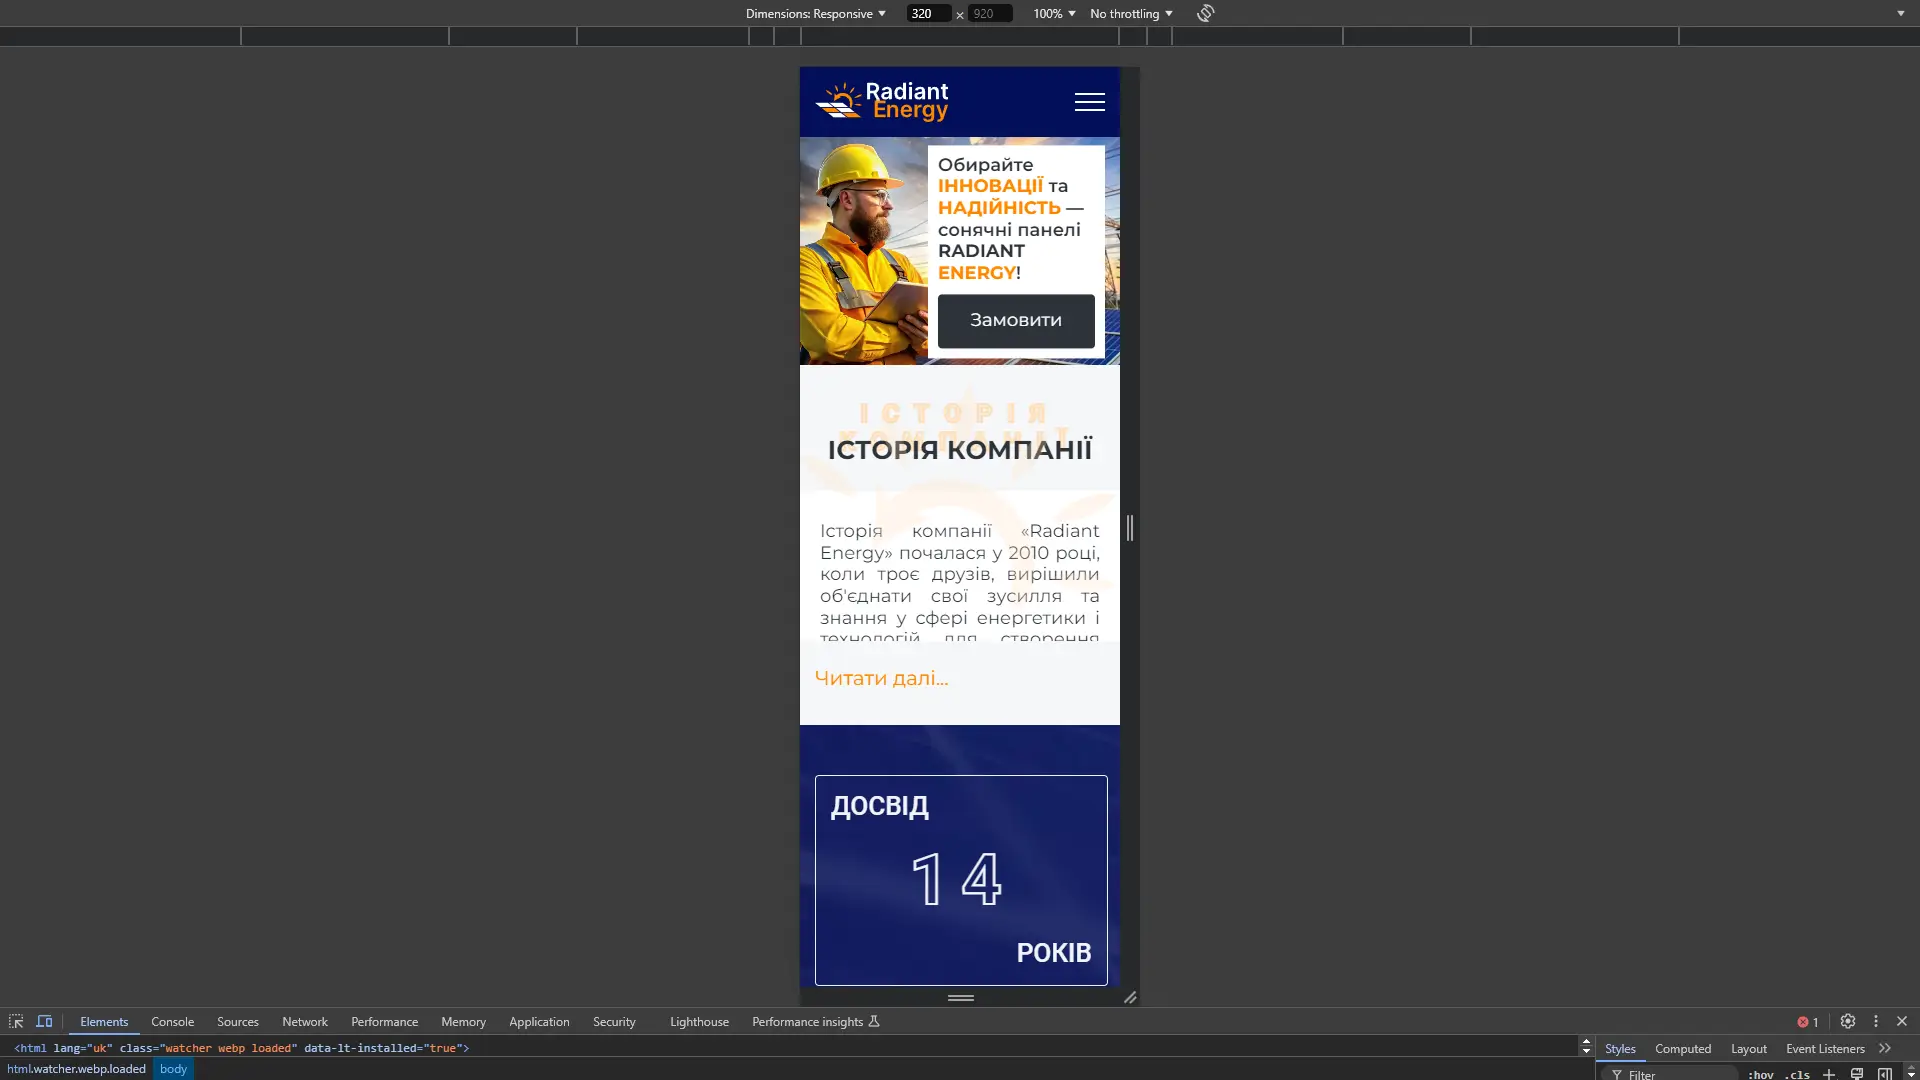
Task: Open the Performance insights tab
Action: [815, 1021]
